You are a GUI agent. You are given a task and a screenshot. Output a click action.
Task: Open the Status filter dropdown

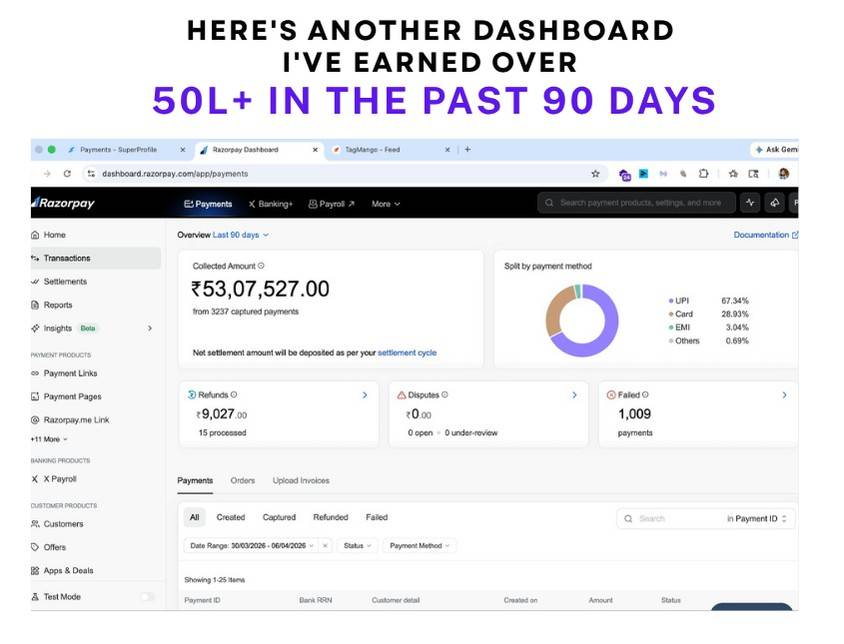[357, 545]
